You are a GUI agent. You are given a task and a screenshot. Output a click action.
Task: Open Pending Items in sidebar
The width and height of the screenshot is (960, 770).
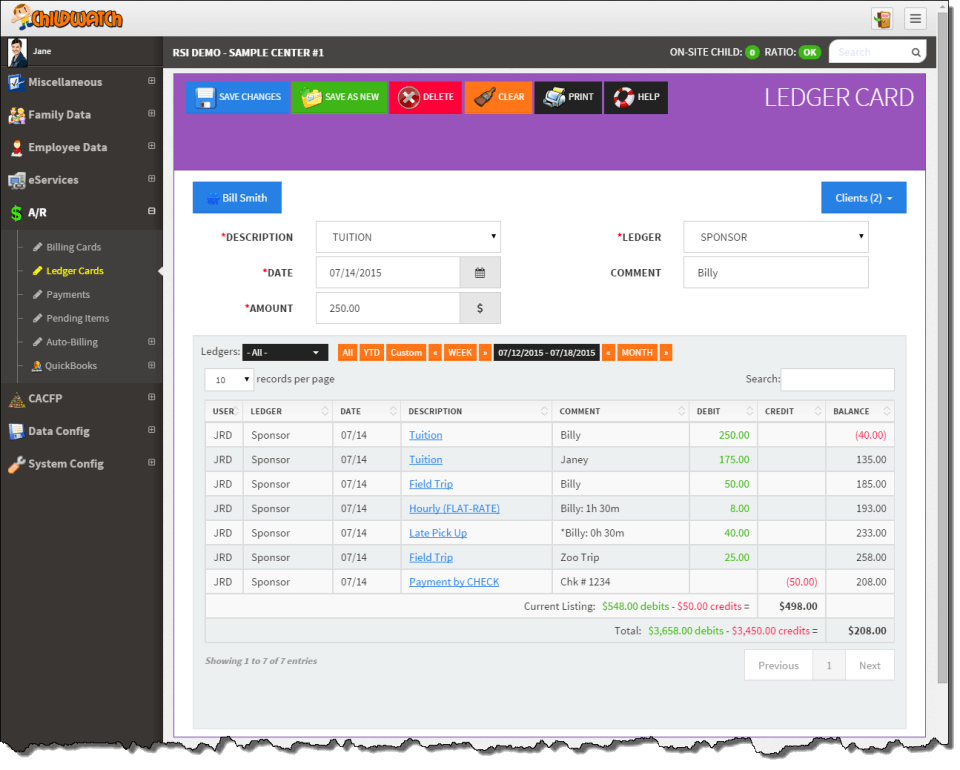[78, 318]
